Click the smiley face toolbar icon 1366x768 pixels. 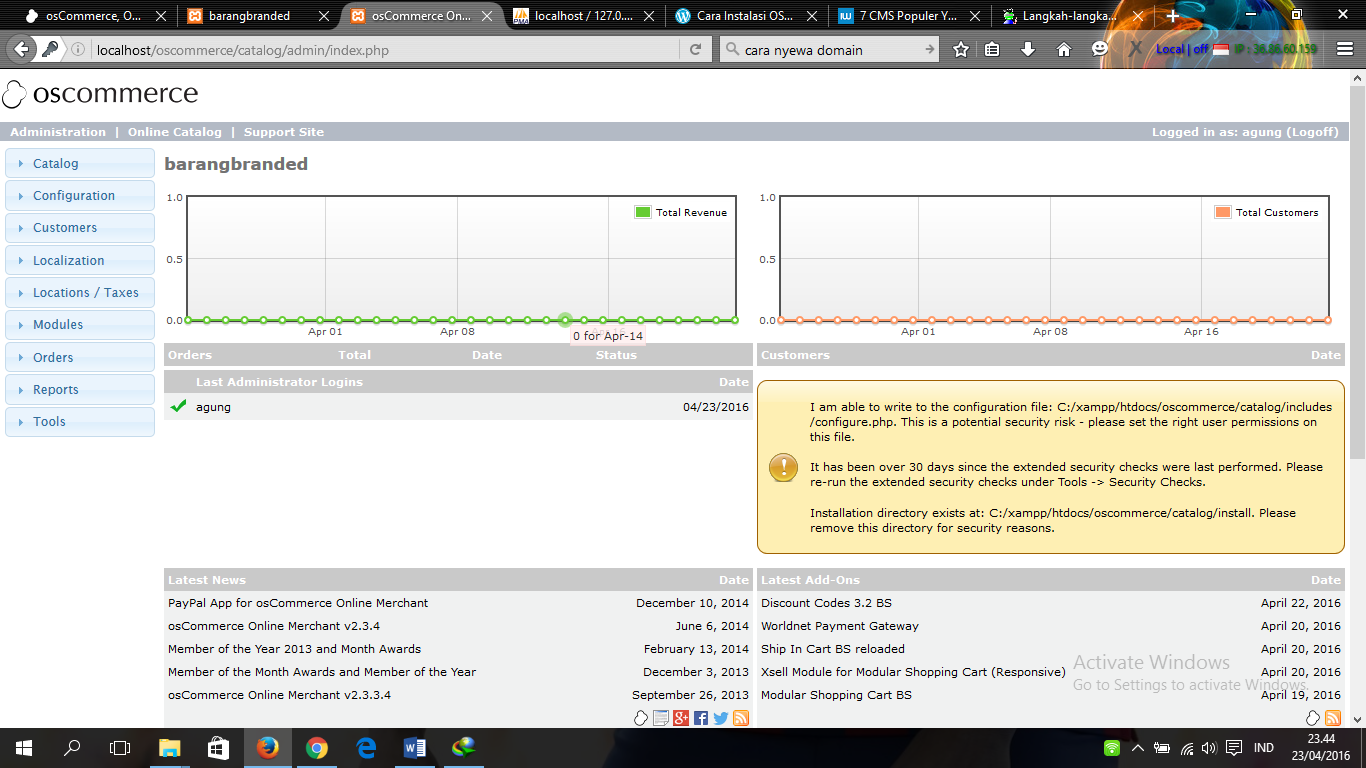[x=1100, y=48]
